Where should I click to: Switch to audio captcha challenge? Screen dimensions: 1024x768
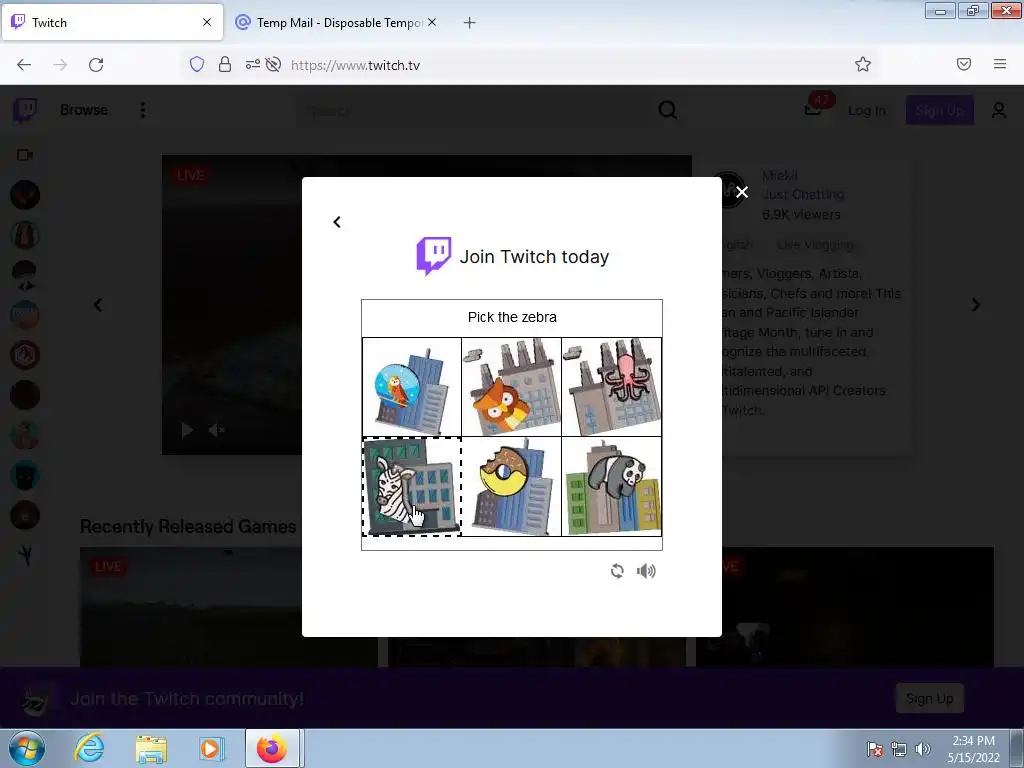646,571
